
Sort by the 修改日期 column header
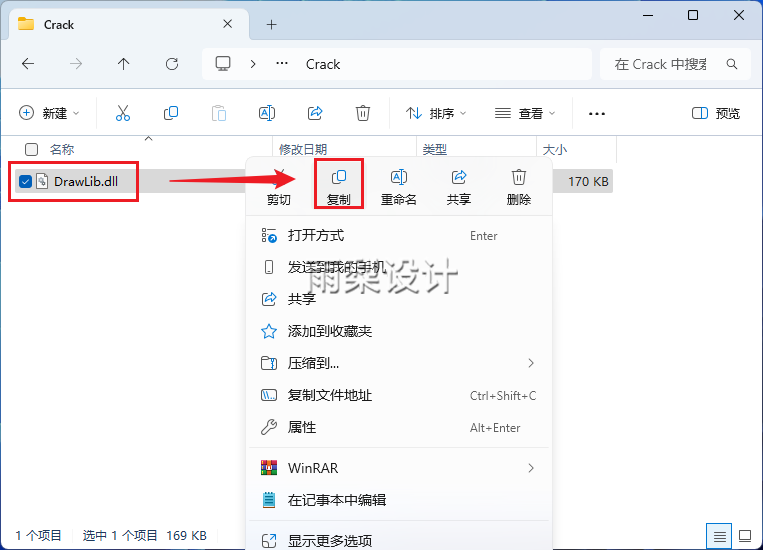[x=303, y=149]
